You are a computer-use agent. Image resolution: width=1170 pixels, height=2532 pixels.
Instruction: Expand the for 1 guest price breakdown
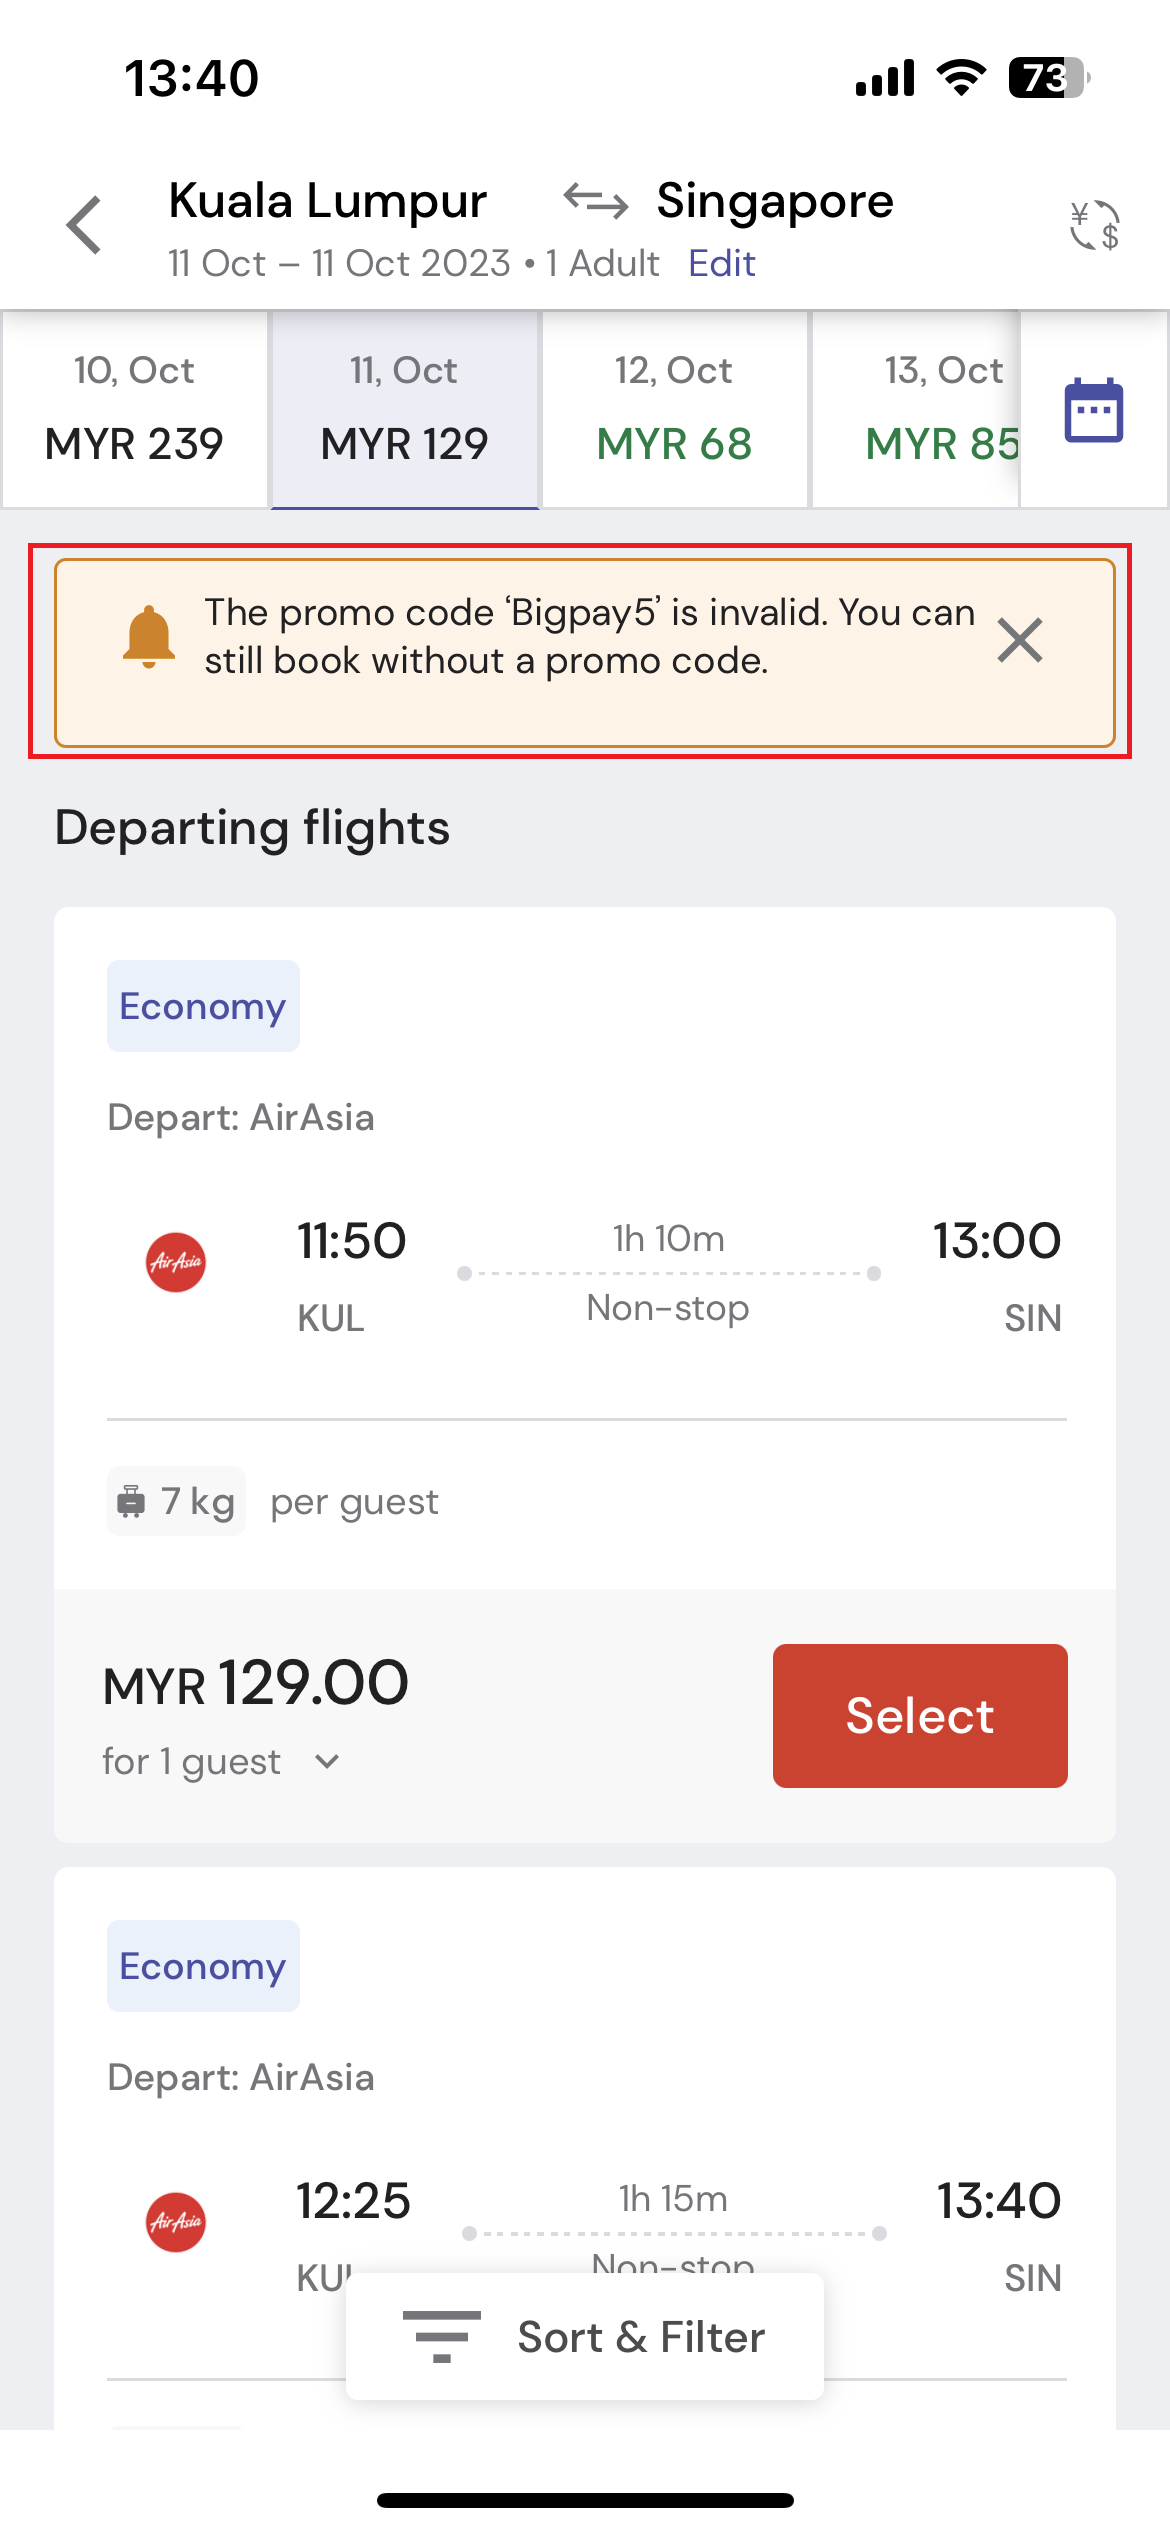coord(222,1761)
